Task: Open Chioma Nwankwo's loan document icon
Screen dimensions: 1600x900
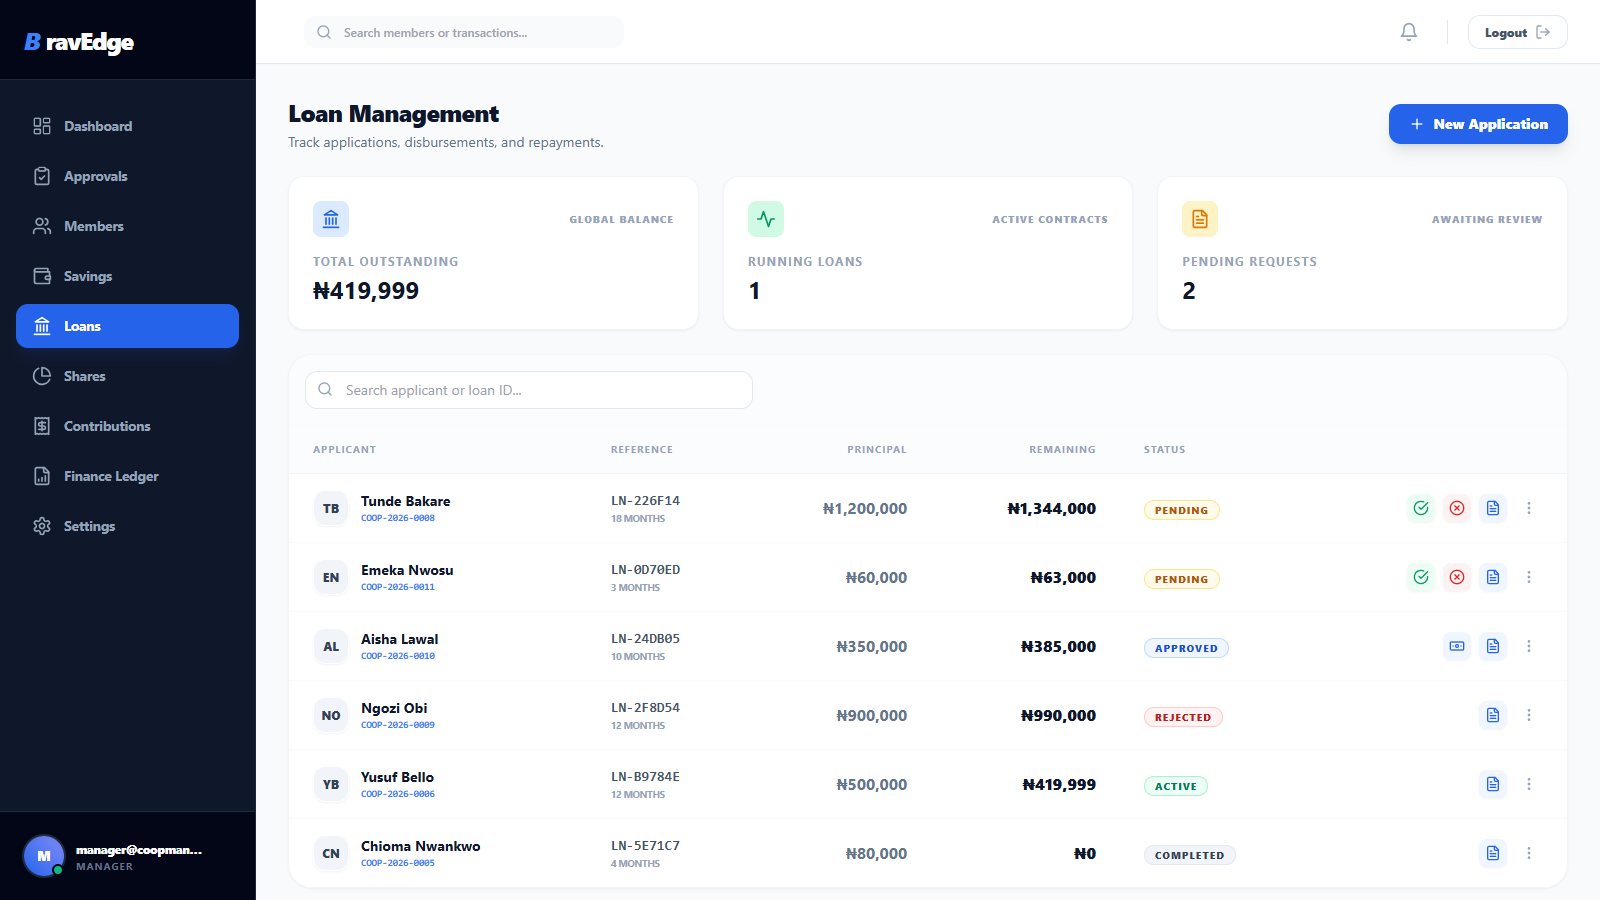Action: coord(1493,853)
